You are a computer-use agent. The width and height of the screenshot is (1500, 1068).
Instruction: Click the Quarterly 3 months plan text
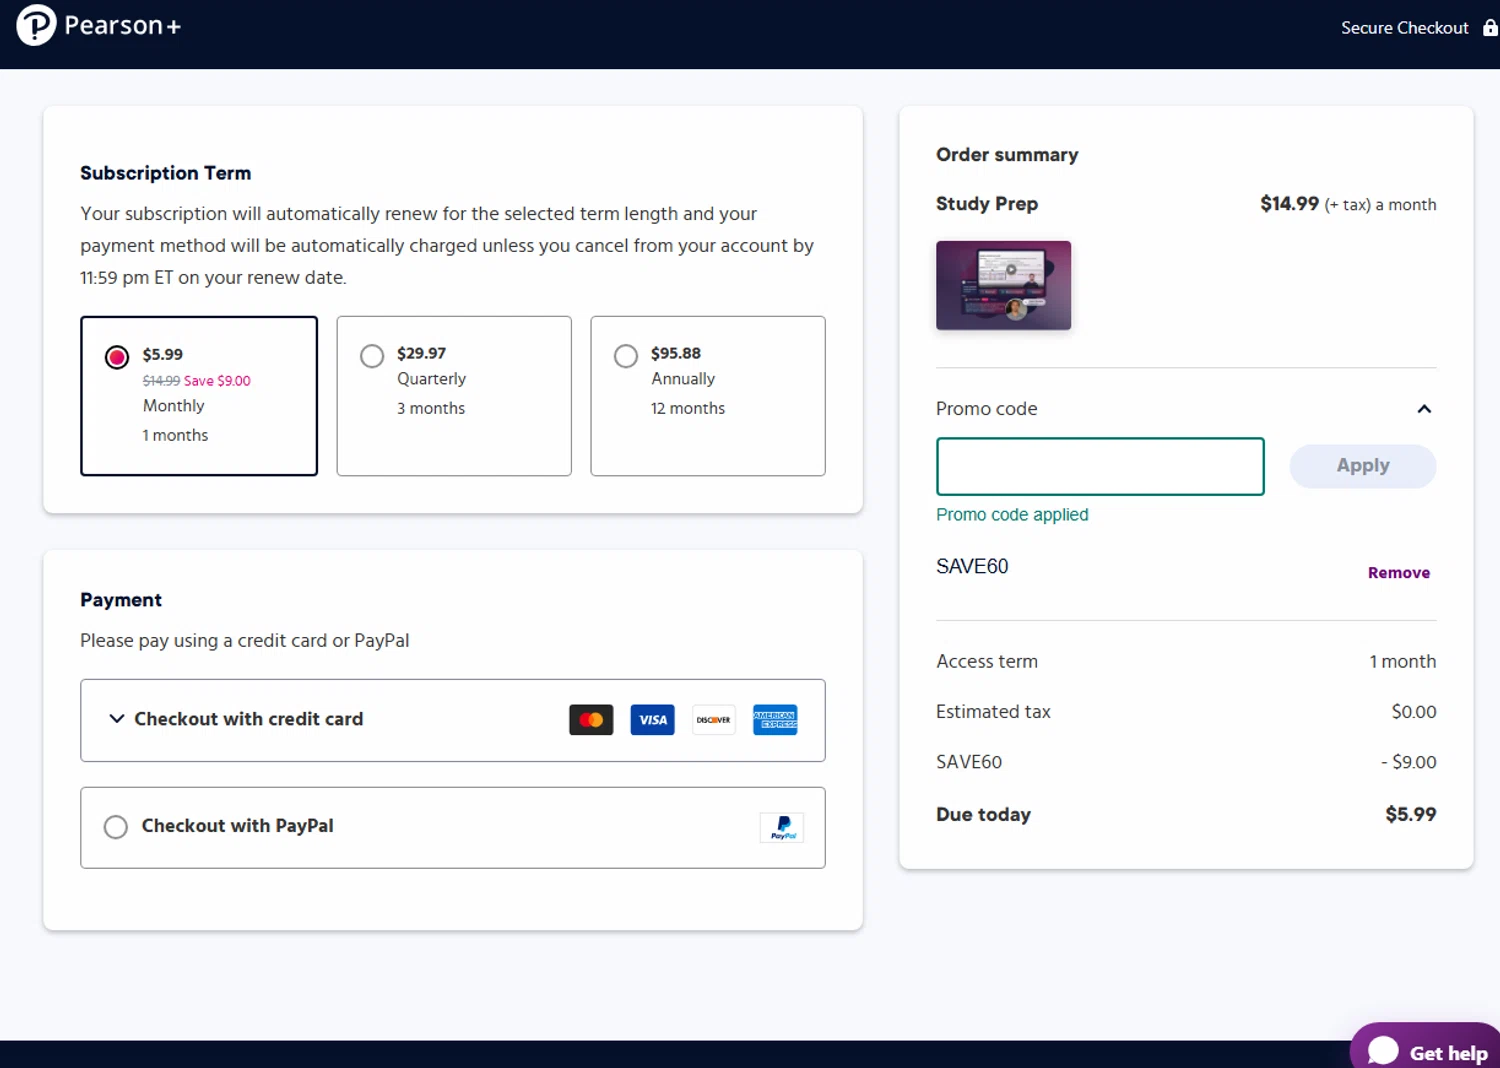431,393
